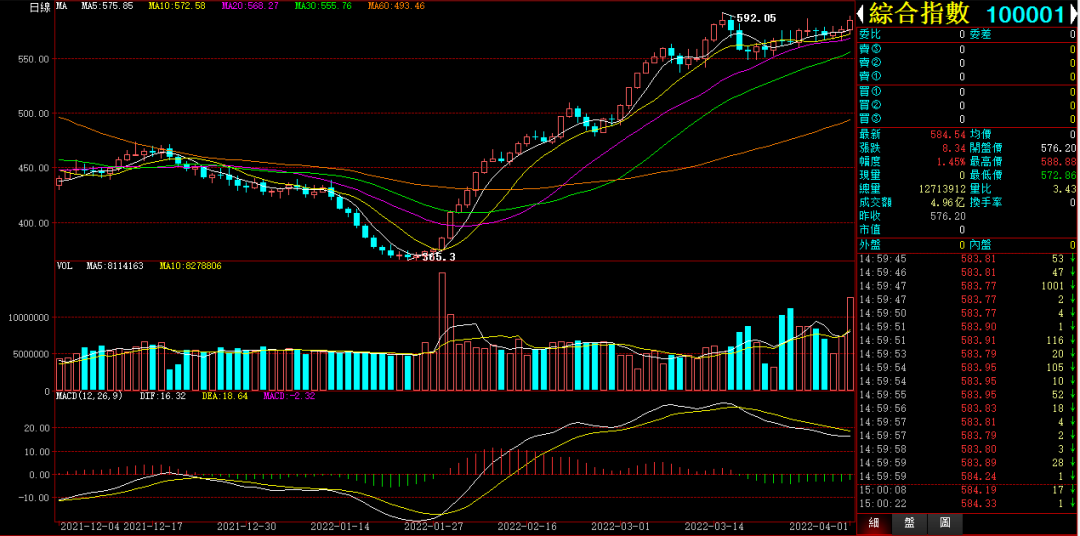Click the MACD:-2.32 value
1080x536 pixels.
[x=289, y=396]
